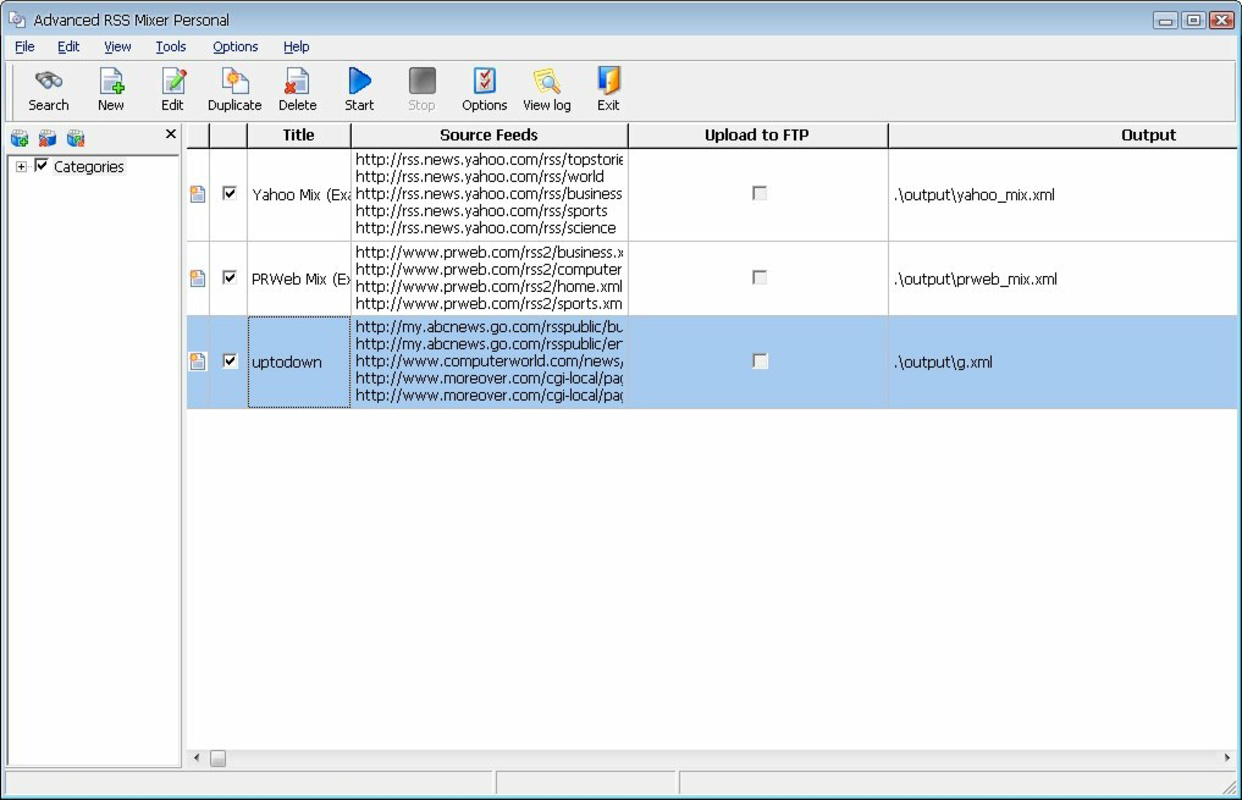Click the prweb.com/rss2/home.xml feed line
Screen dimensions: 1242x800
pos(489,286)
